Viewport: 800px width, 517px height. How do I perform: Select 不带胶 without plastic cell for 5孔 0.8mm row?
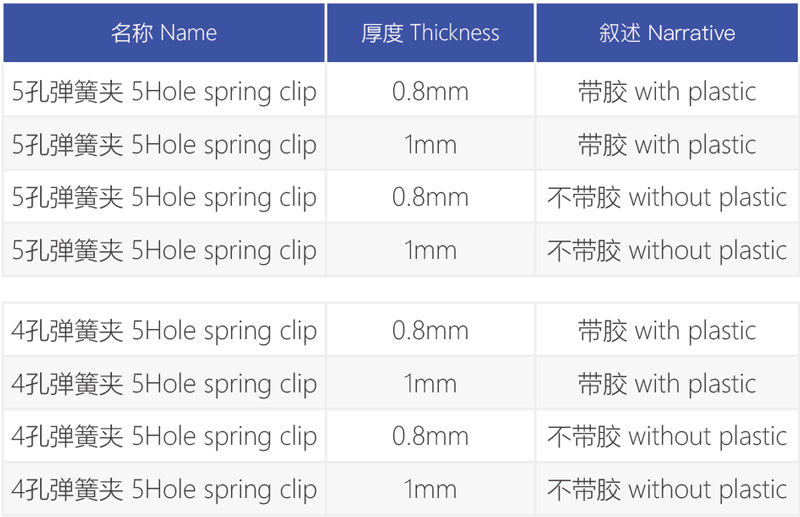(667, 196)
